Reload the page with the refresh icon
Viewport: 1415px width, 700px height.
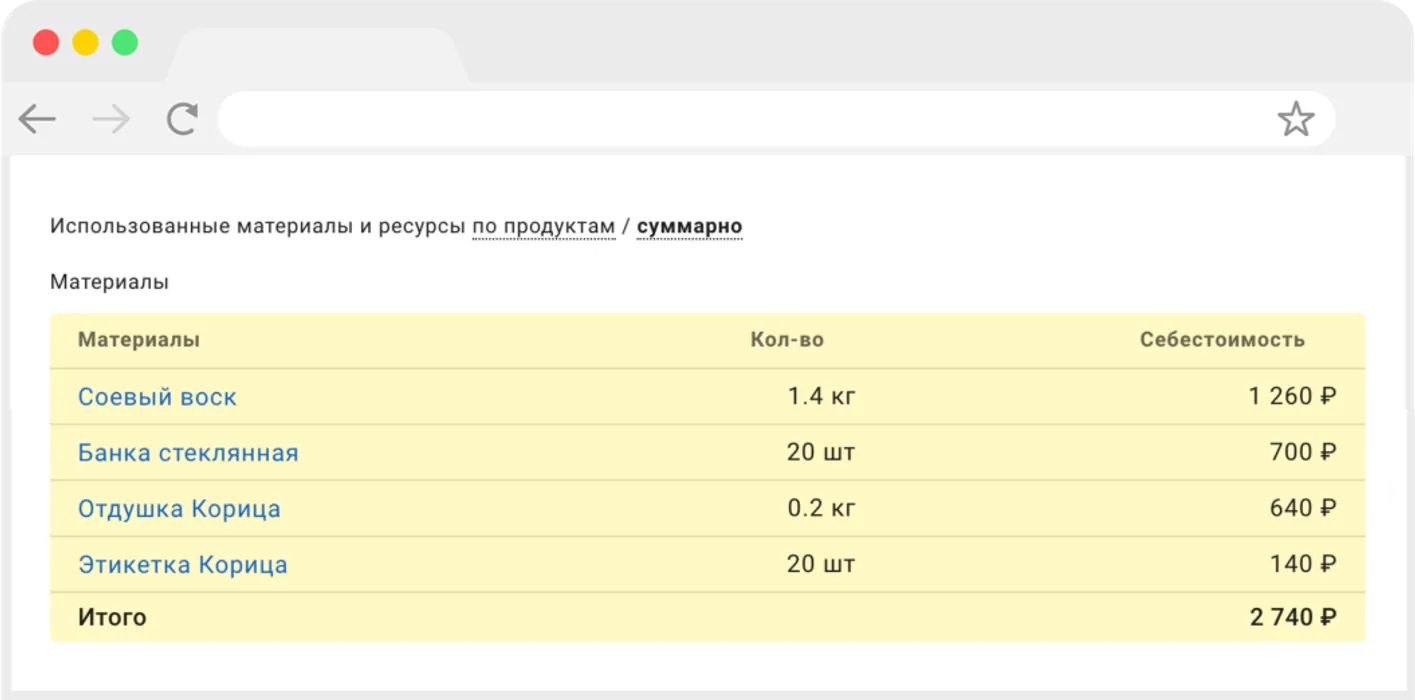click(x=182, y=119)
